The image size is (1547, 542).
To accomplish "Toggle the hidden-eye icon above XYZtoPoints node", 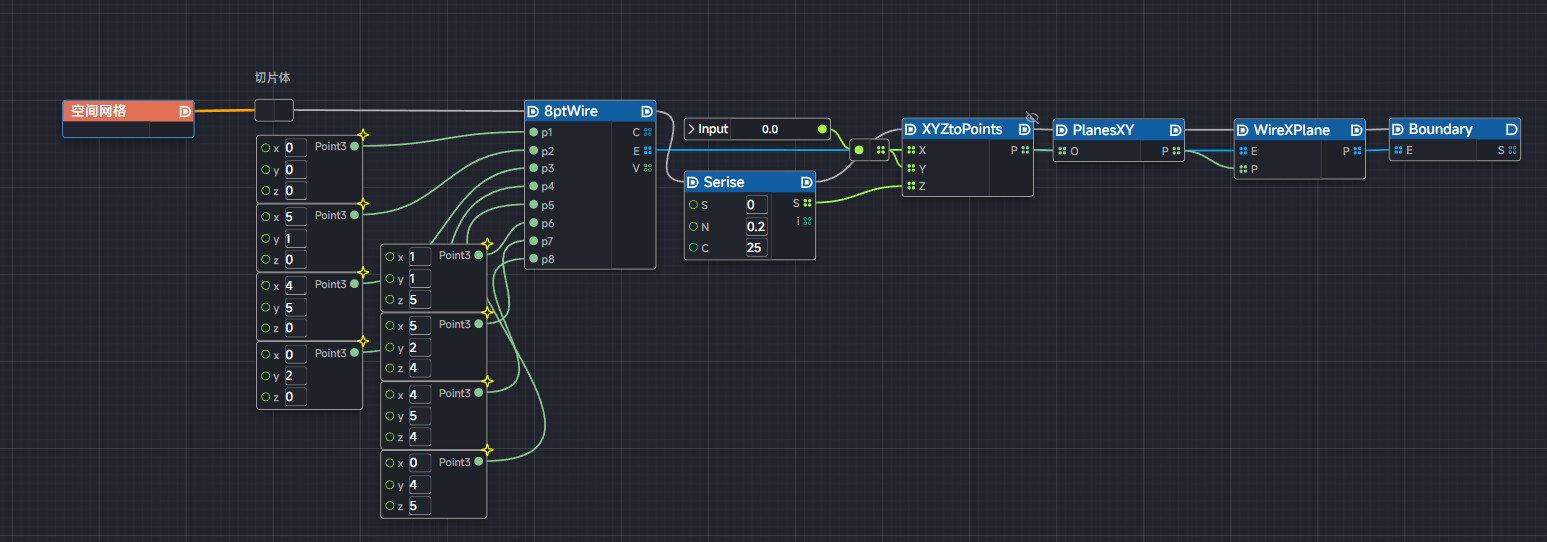I will 1032,117.
